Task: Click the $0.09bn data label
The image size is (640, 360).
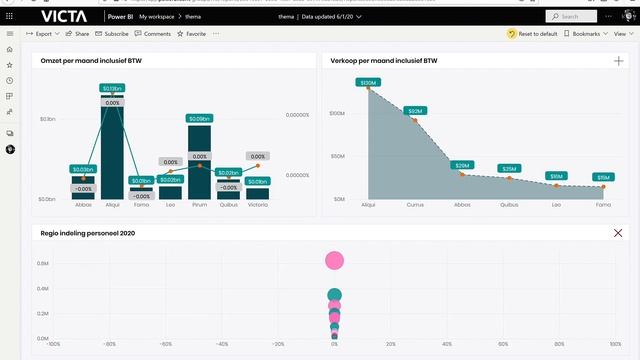Action: tap(199, 118)
